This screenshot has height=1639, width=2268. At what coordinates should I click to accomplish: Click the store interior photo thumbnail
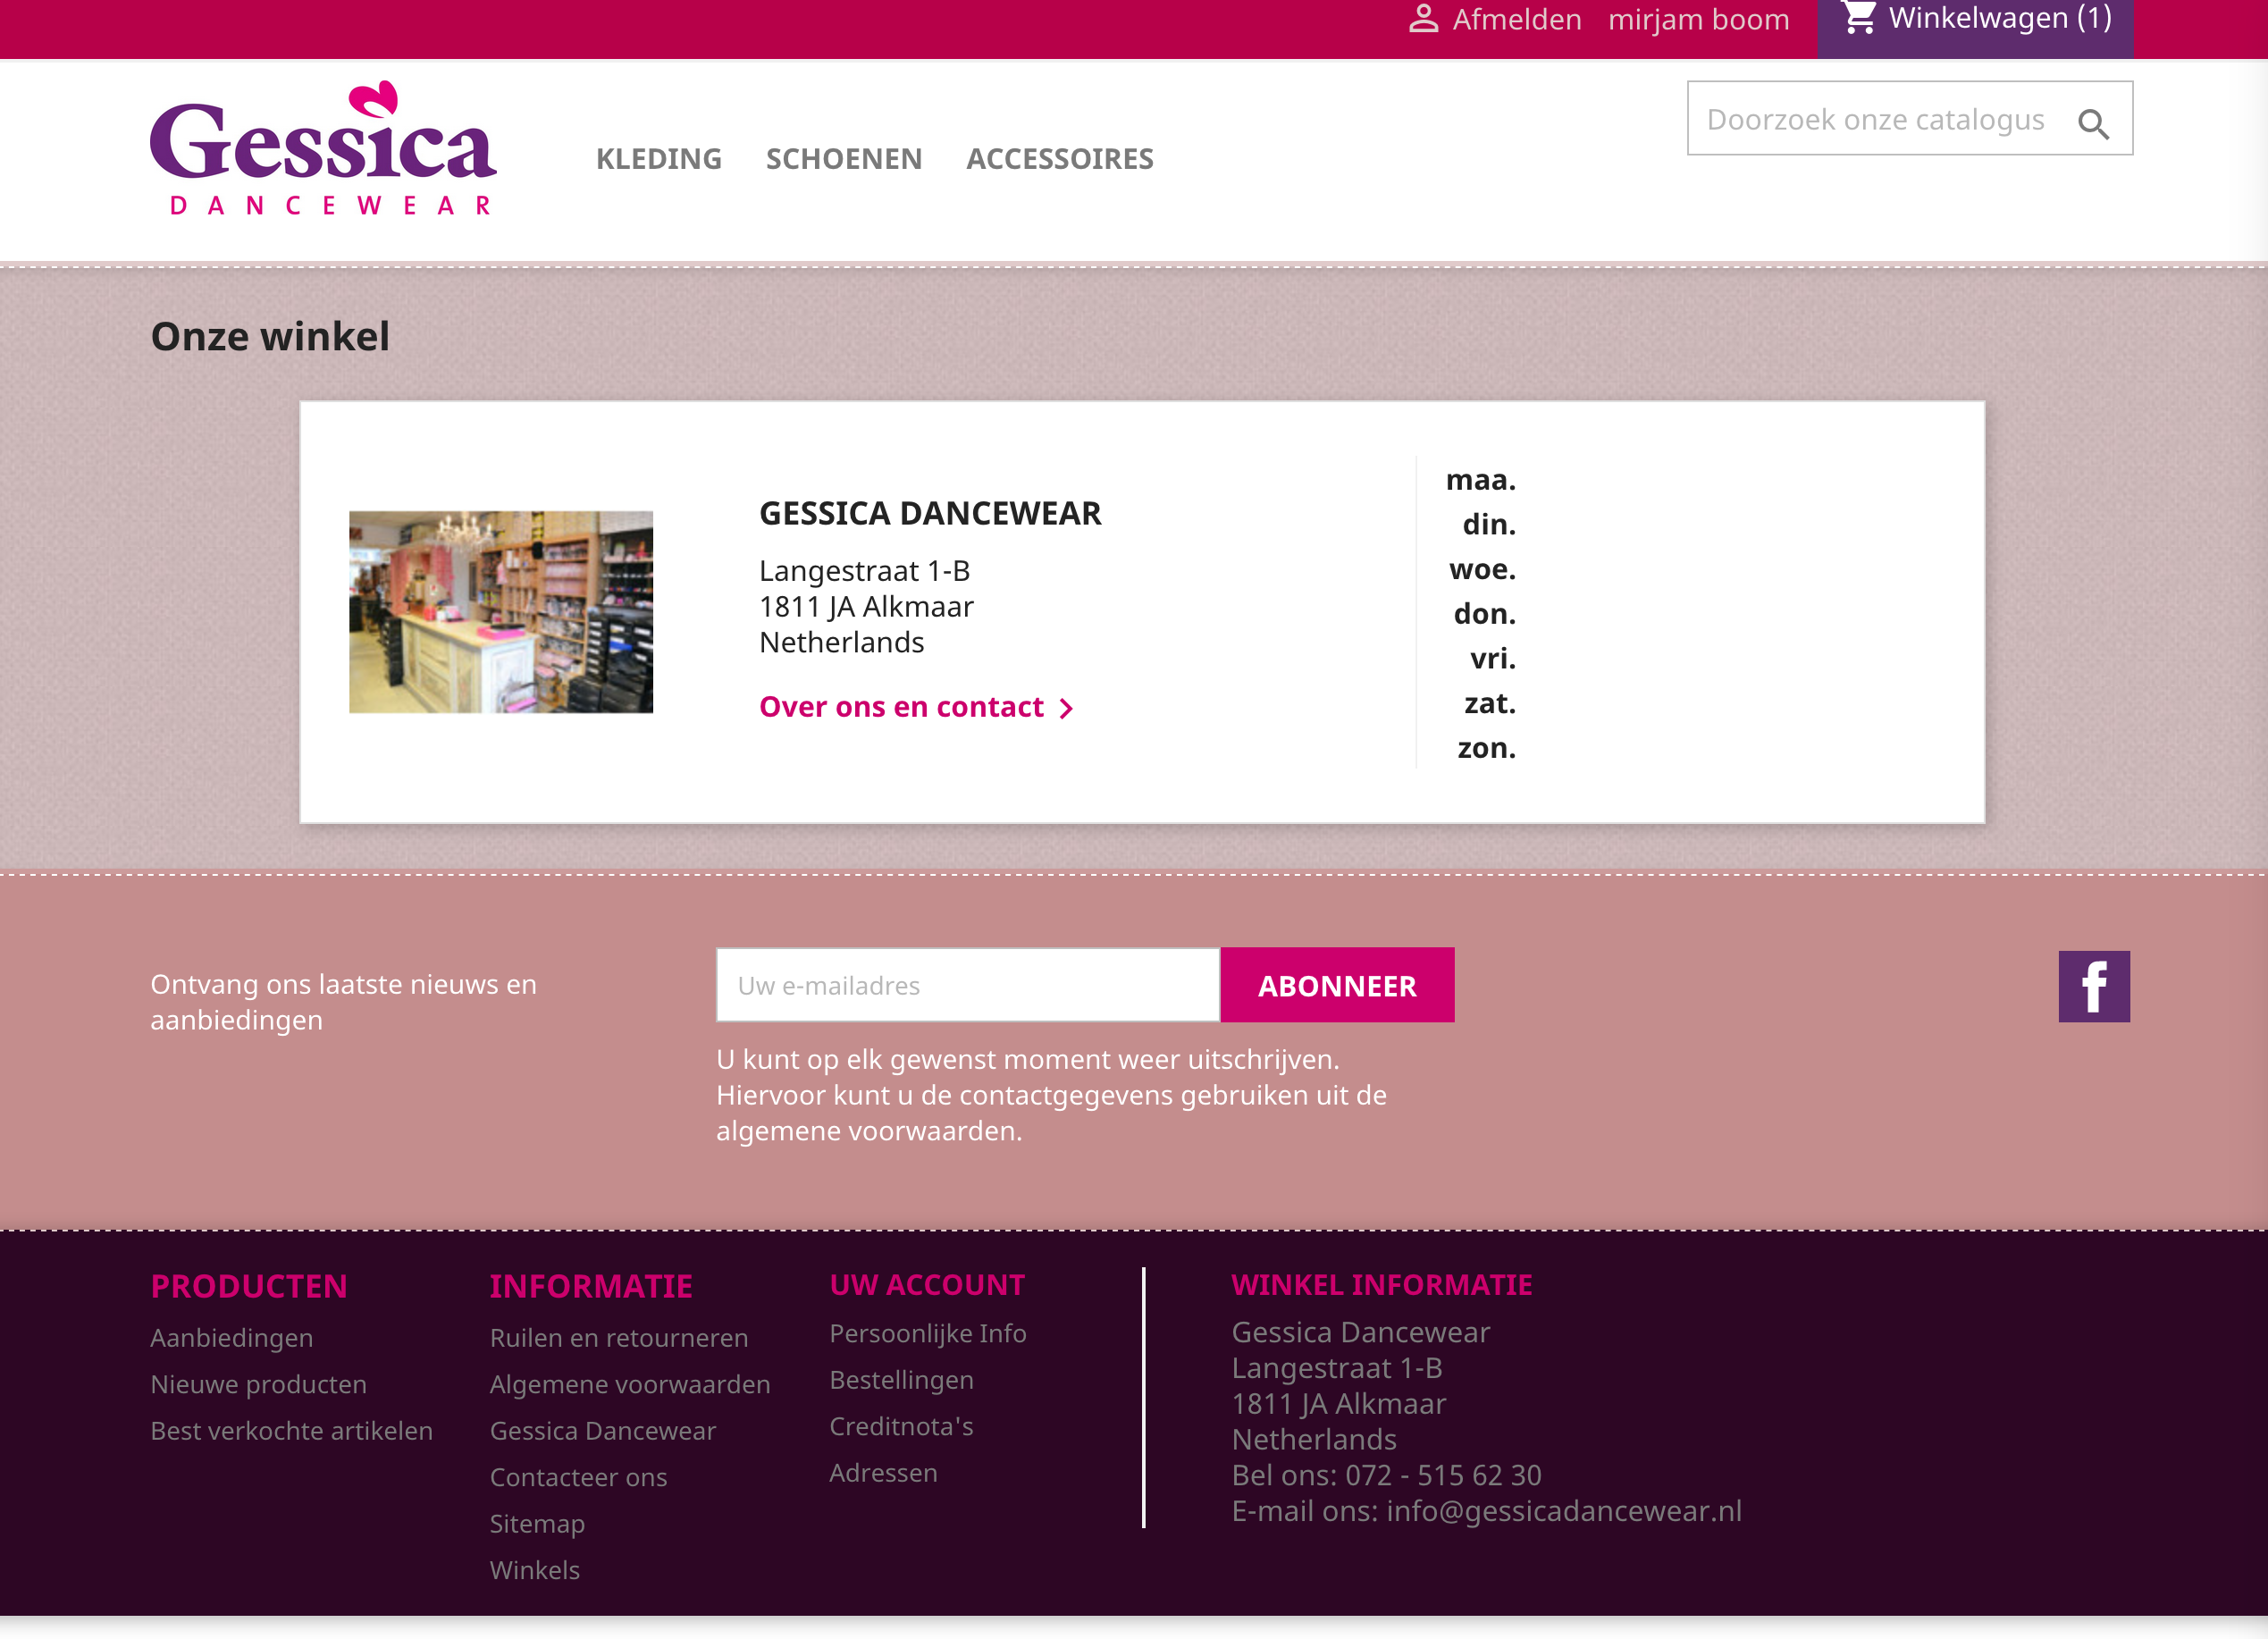click(x=500, y=611)
